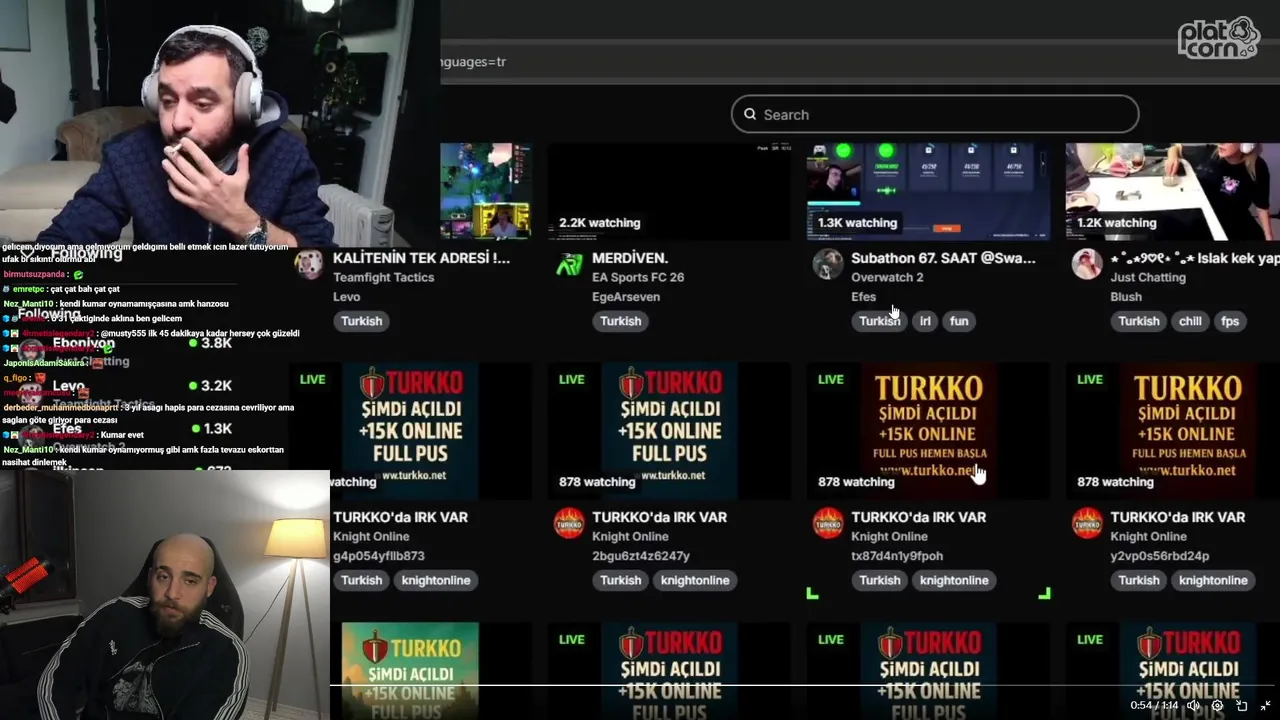This screenshot has width=1280, height=720.
Task: Click avatar of 2bgu6zt4z6247y TURKKO stream
Action: (569, 523)
